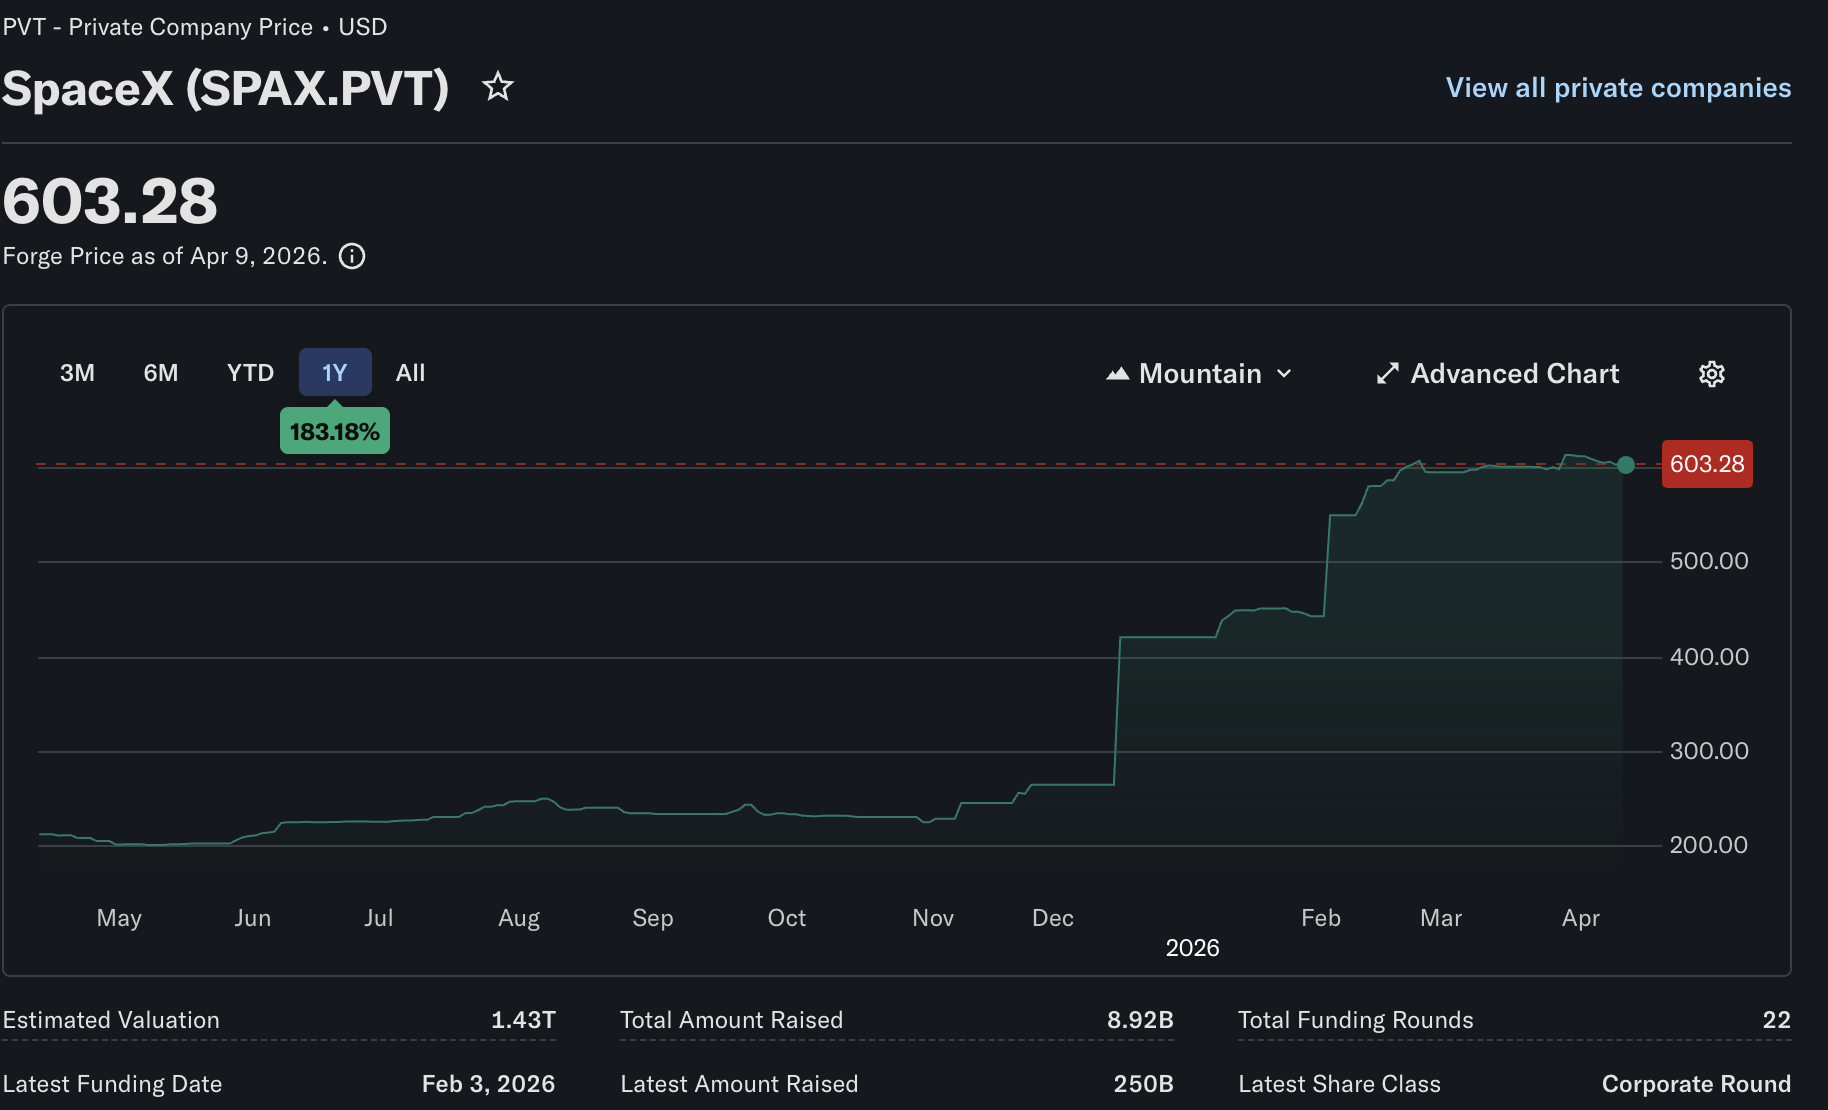Click the Advanced Chart expand arrows icon

(1388, 373)
